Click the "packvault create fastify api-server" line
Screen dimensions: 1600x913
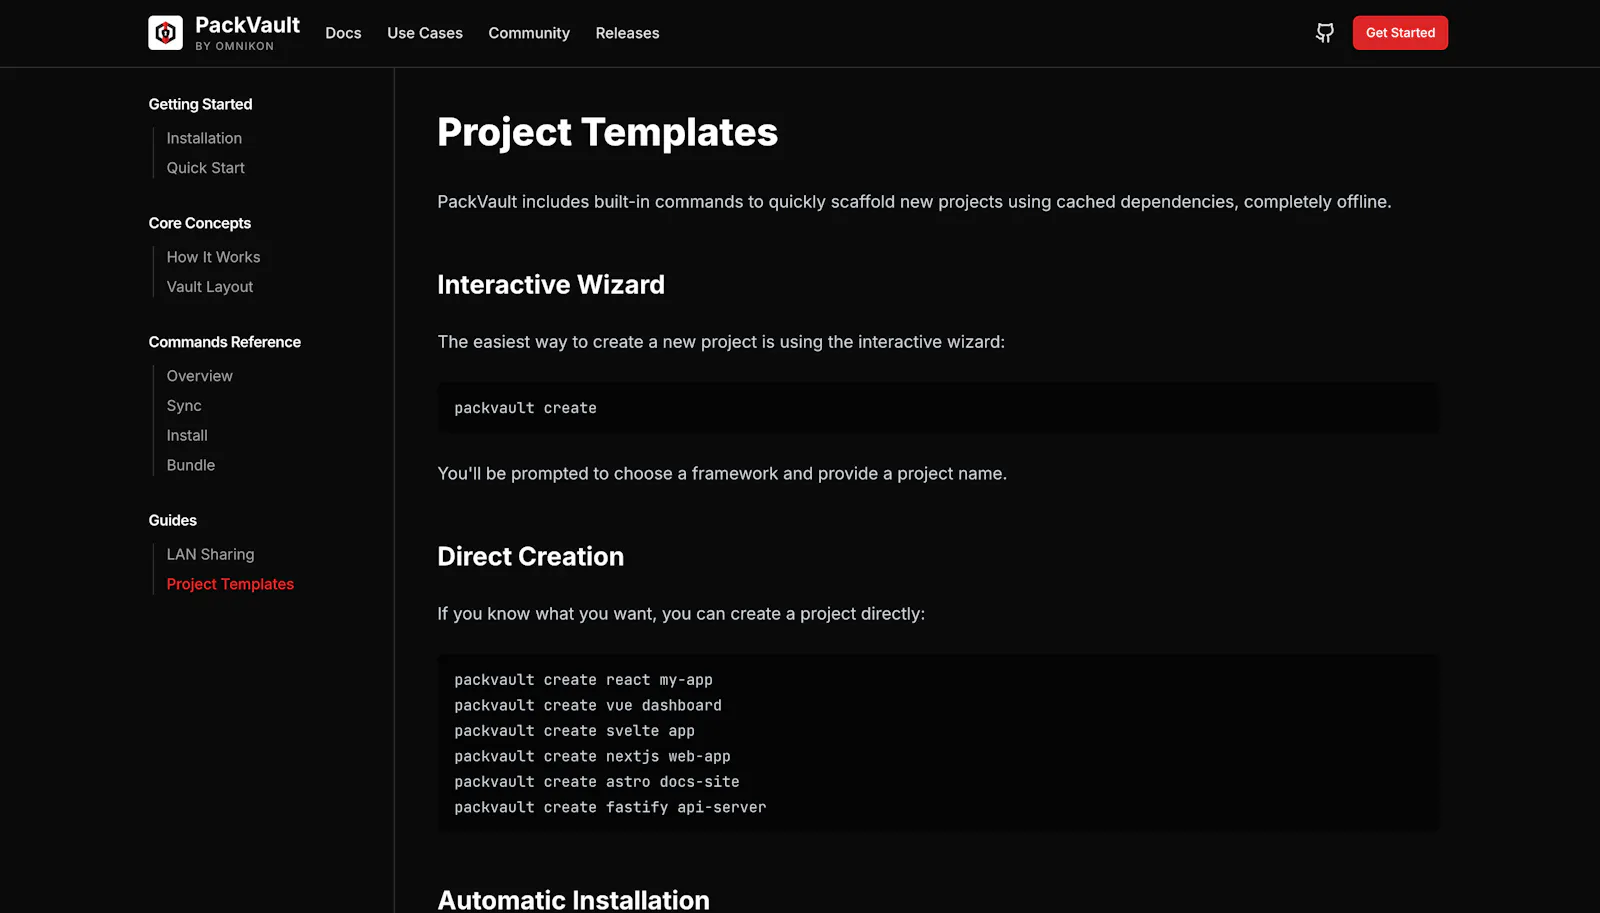click(x=610, y=807)
